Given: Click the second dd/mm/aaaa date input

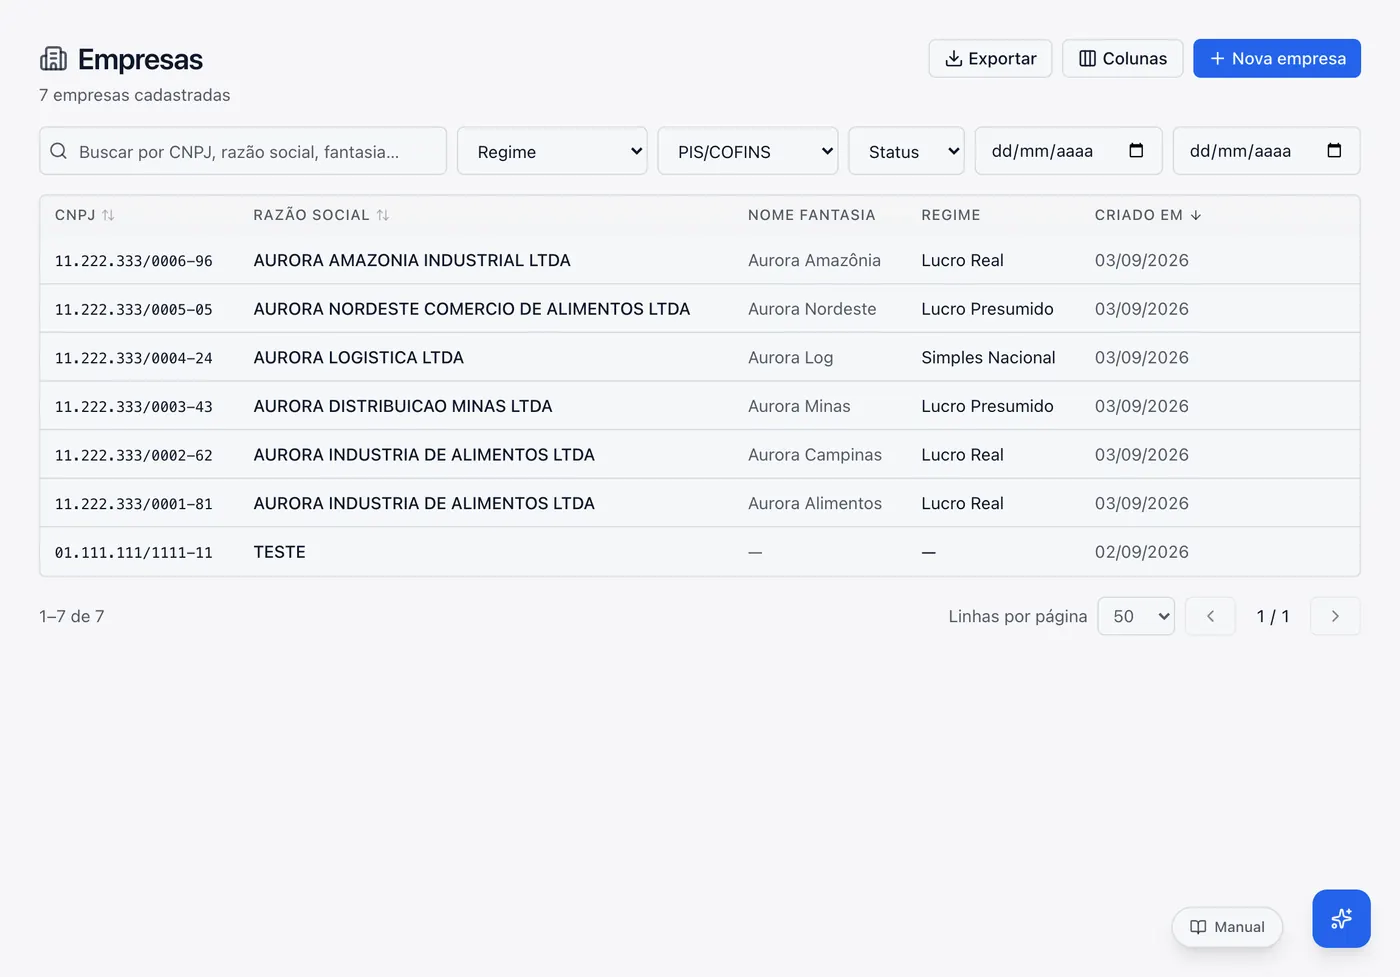Looking at the screenshot, I should tap(1267, 151).
